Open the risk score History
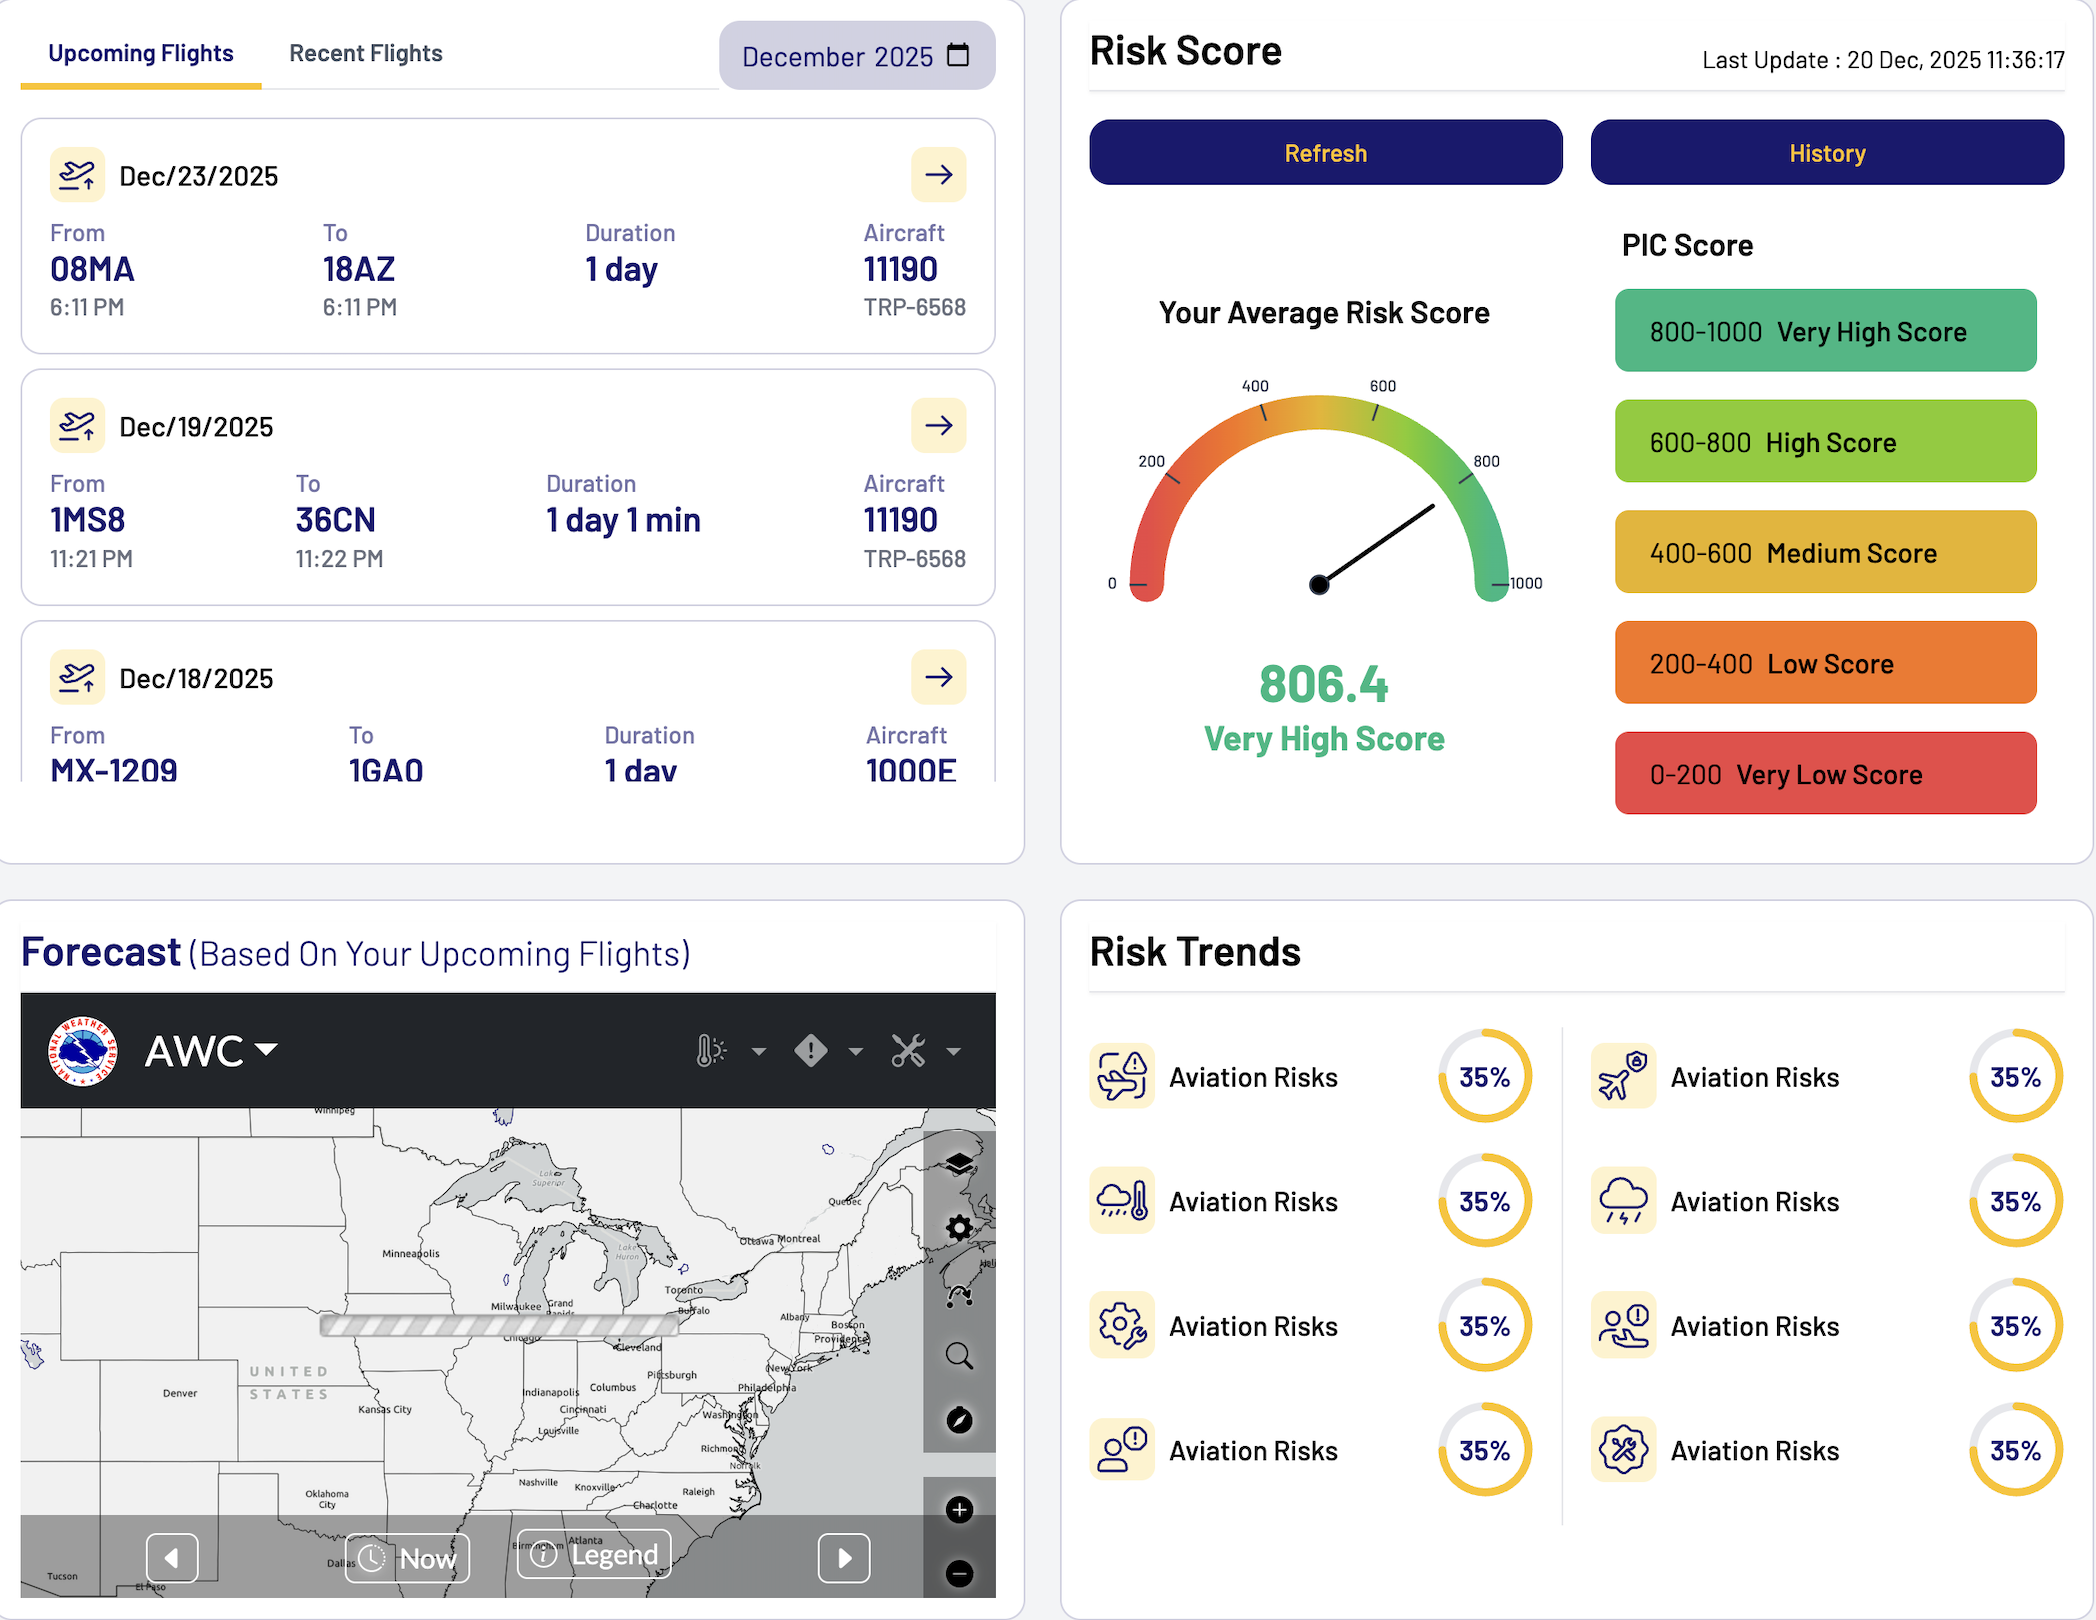 1826,153
